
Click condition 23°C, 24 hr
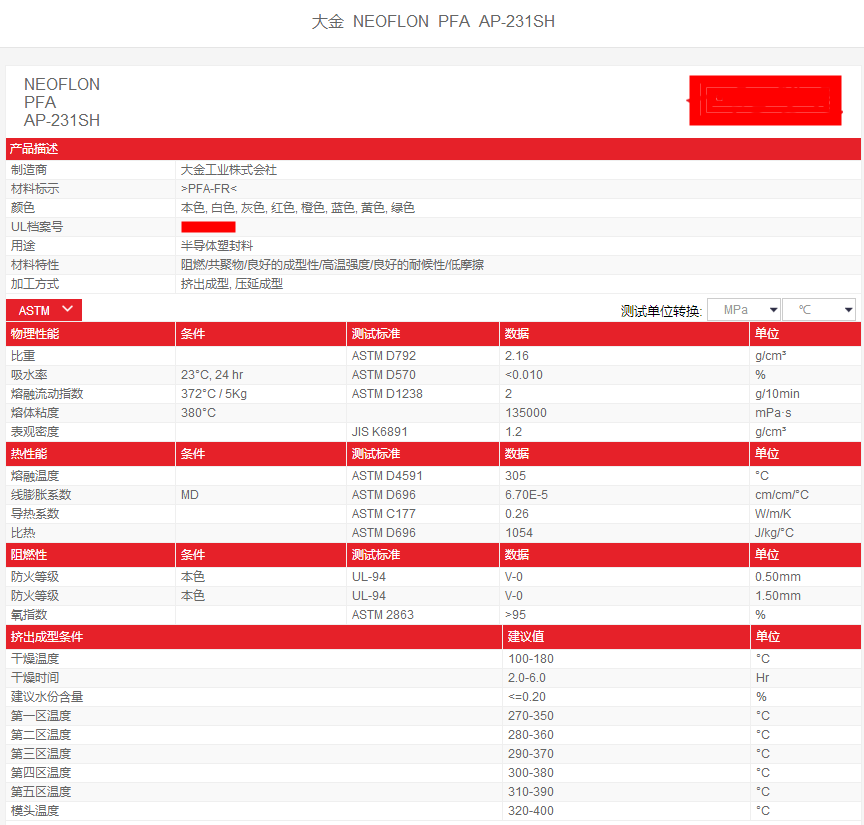pyautogui.click(x=212, y=375)
